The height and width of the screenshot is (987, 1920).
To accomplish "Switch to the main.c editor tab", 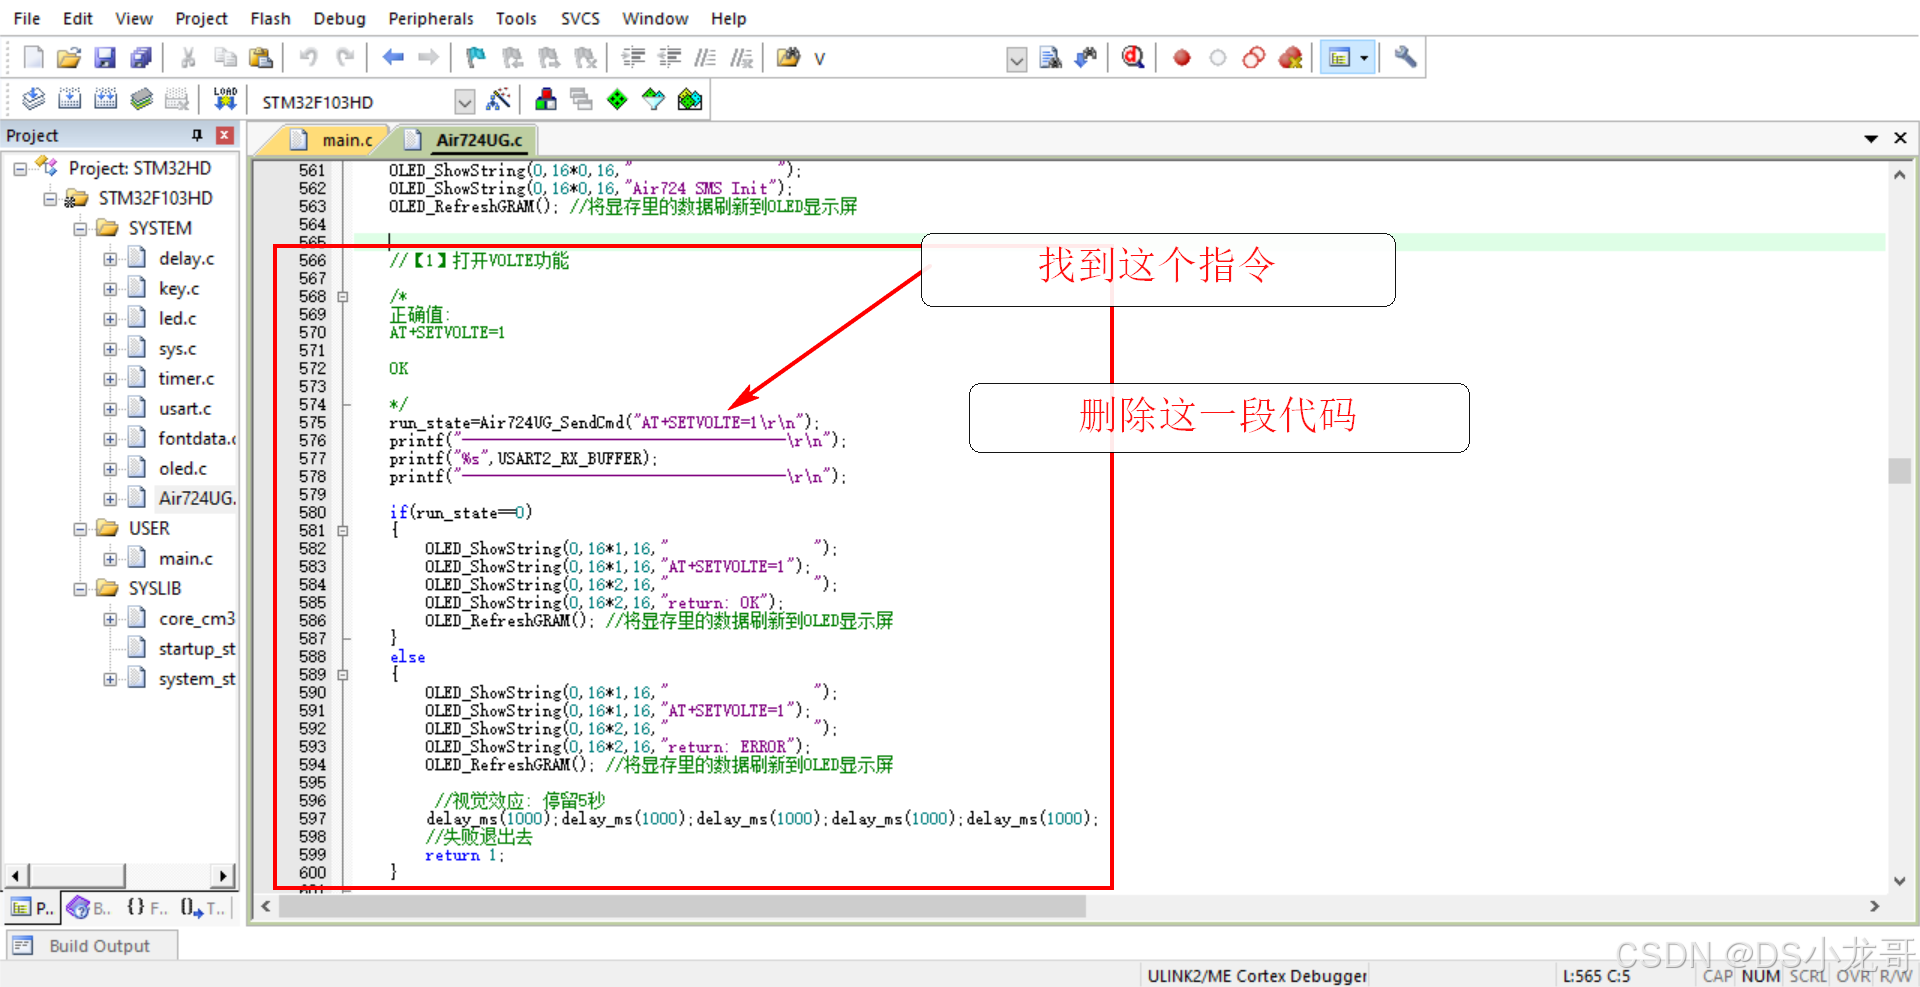I will coord(334,140).
